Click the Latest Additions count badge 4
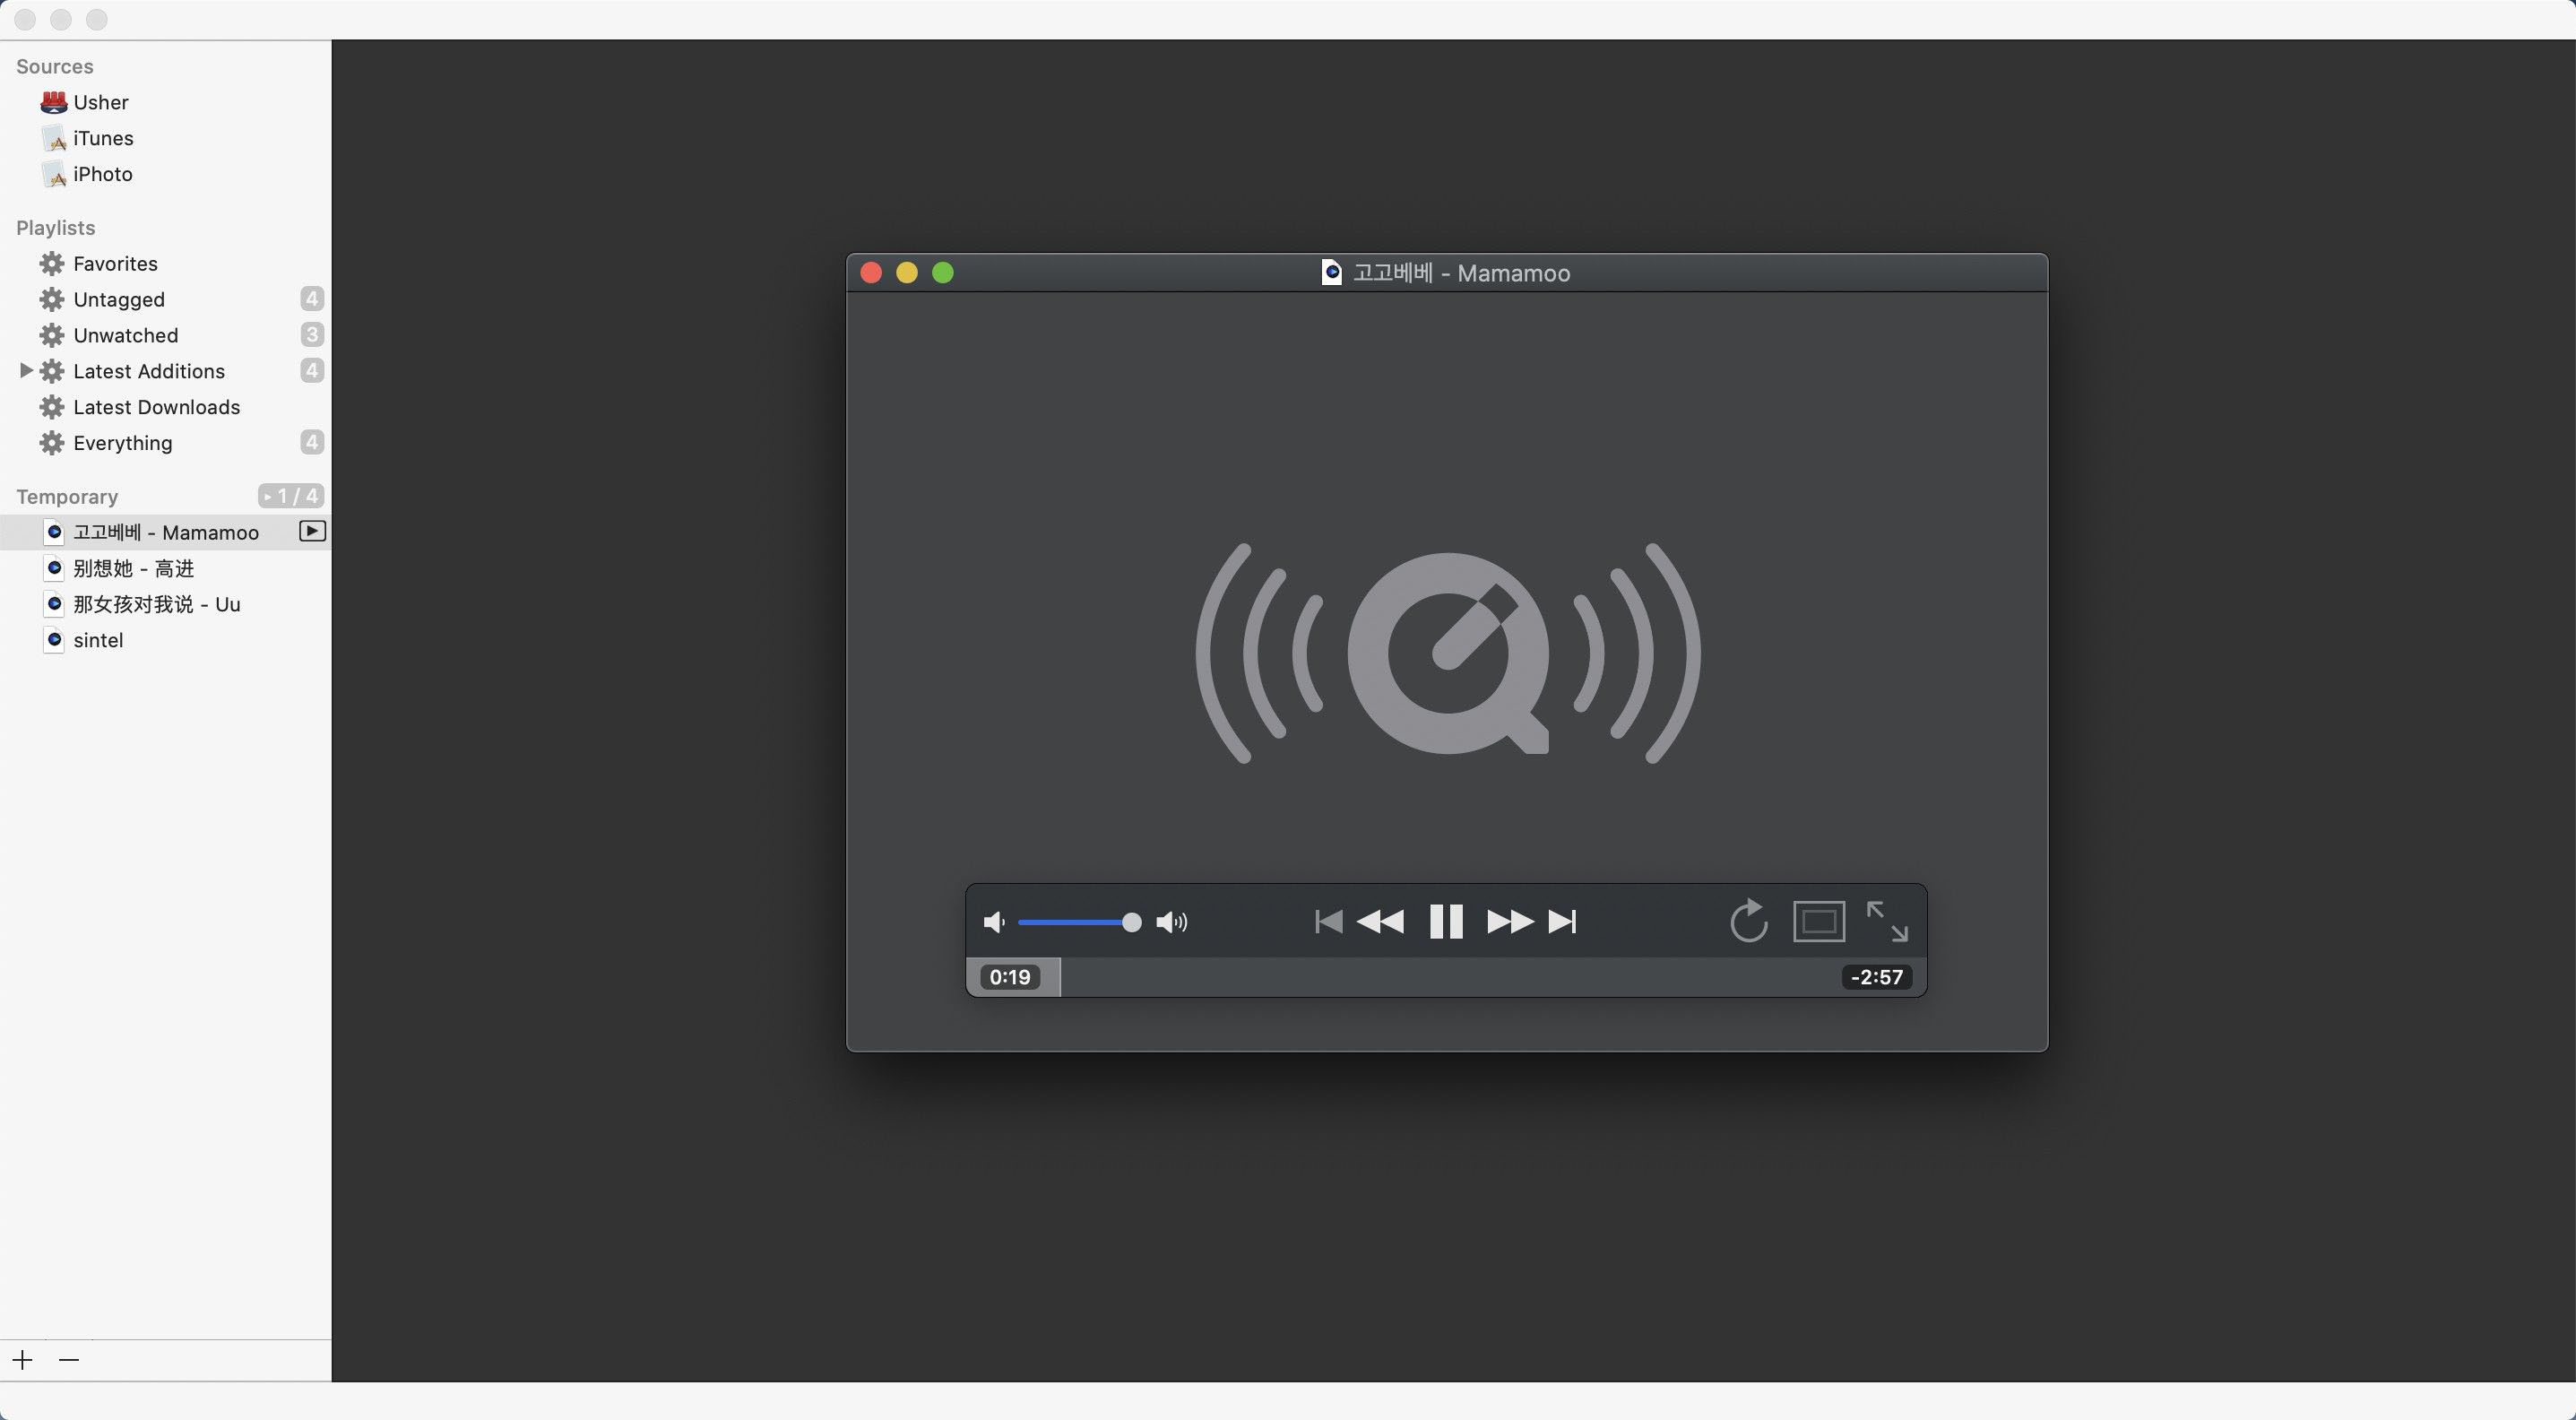2576x1420 pixels. click(312, 371)
